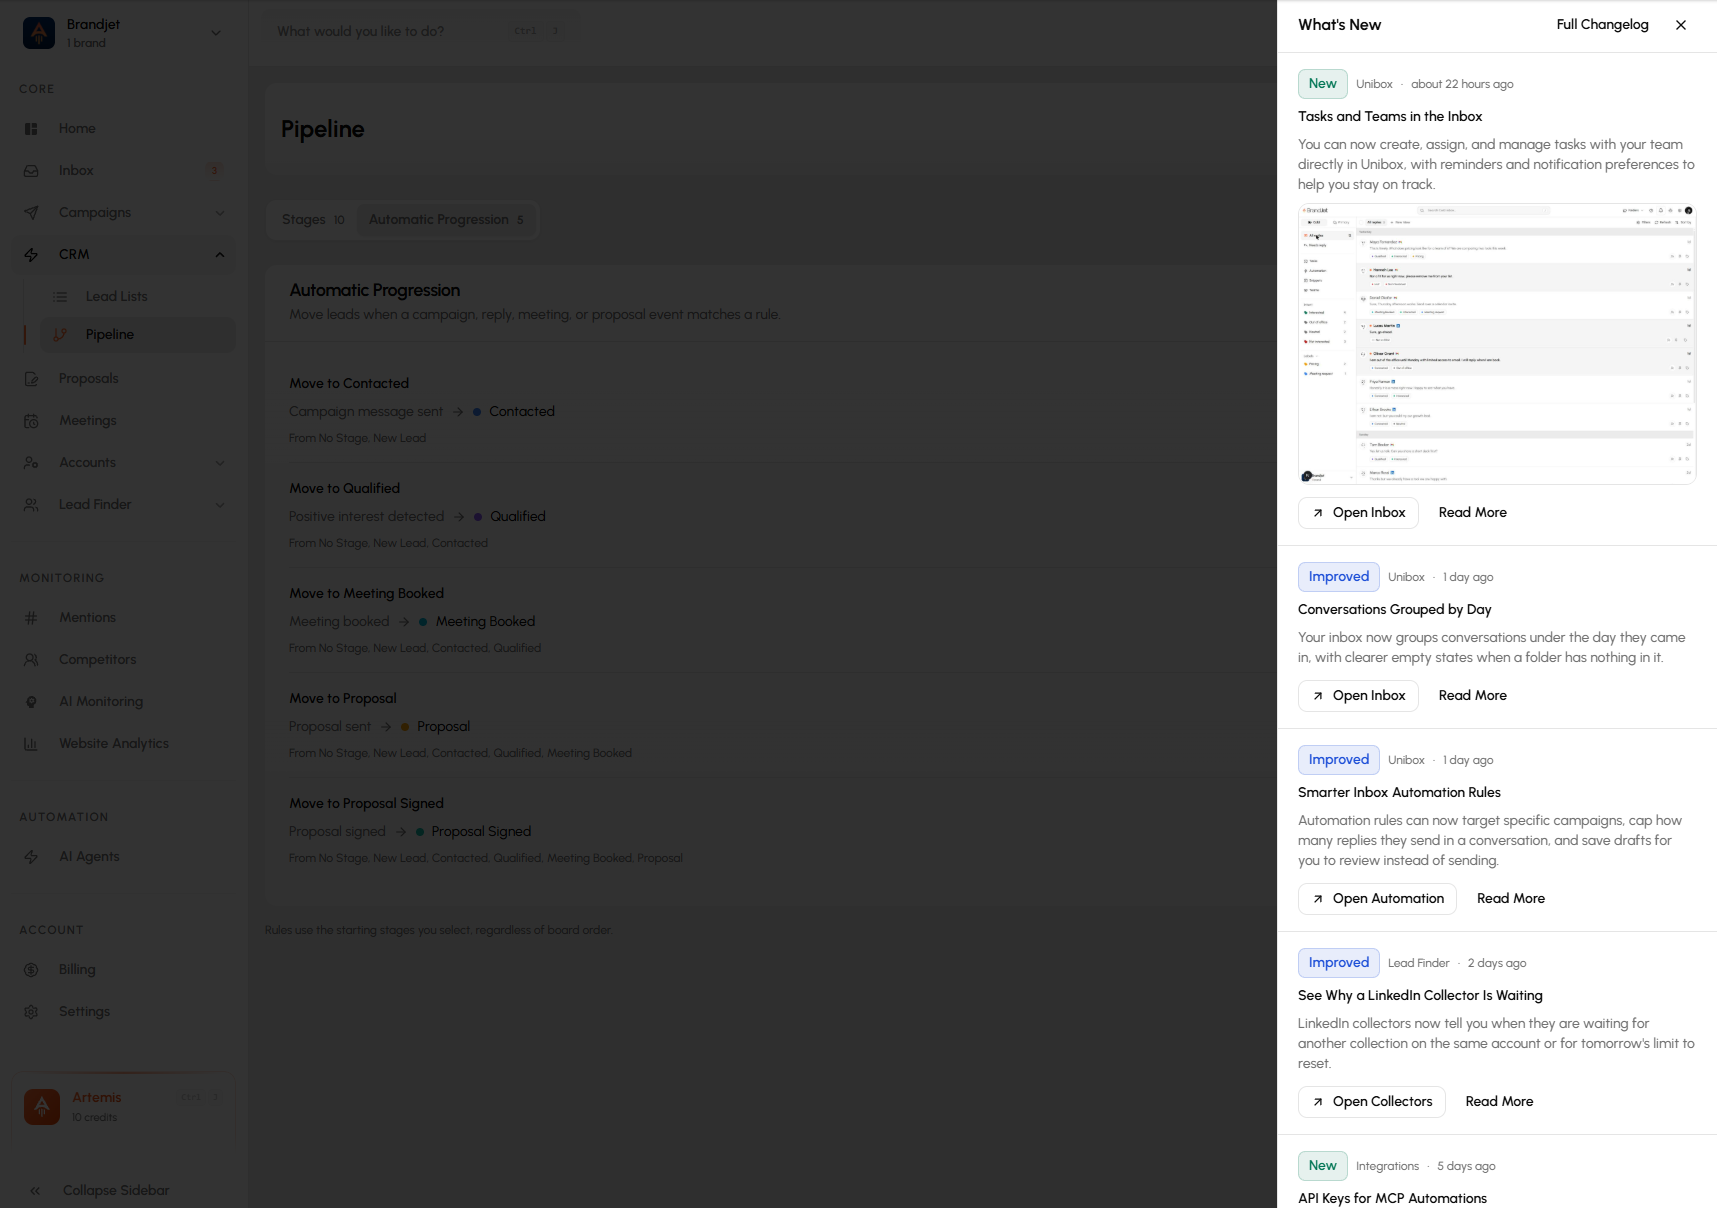Click the Open Automation button
Screen dimensions: 1717x1208
[1377, 899]
